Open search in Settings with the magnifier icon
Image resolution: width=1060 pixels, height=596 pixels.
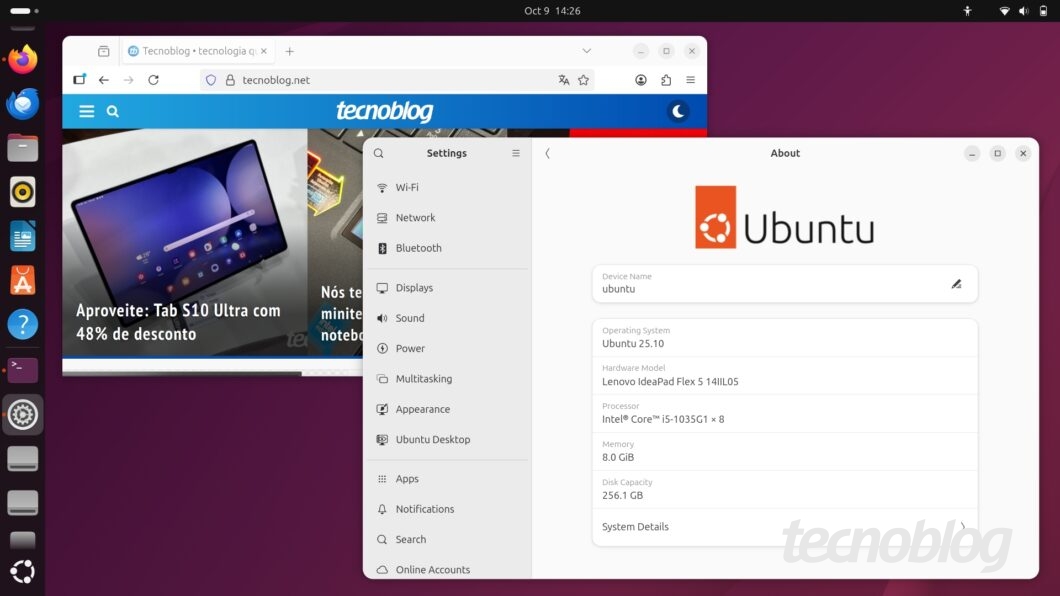pyautogui.click(x=378, y=153)
